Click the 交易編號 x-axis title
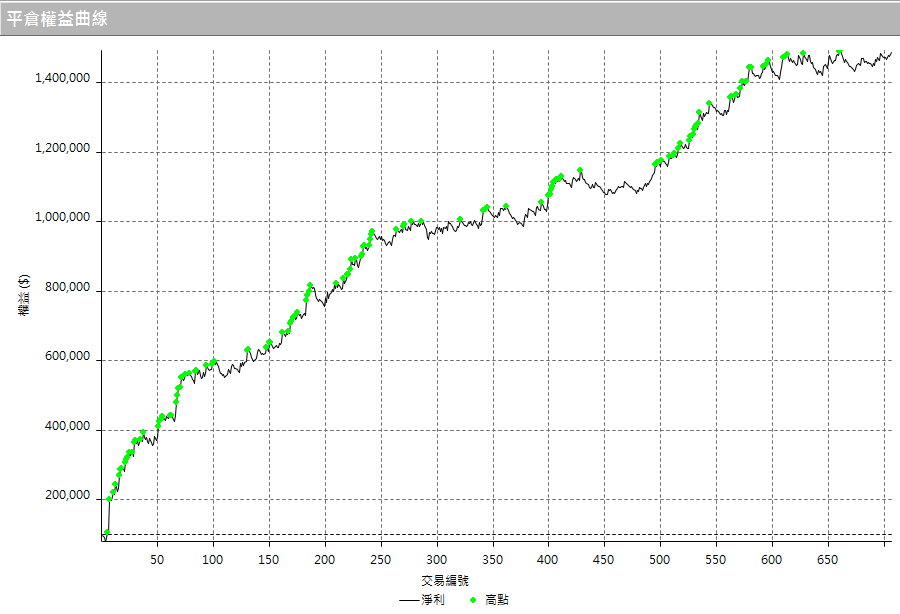This screenshot has width=900, height=614. (445, 581)
